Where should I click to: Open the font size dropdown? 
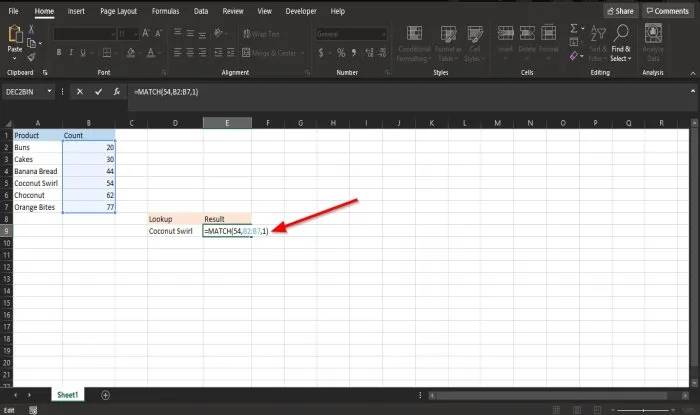pyautogui.click(x=135, y=34)
